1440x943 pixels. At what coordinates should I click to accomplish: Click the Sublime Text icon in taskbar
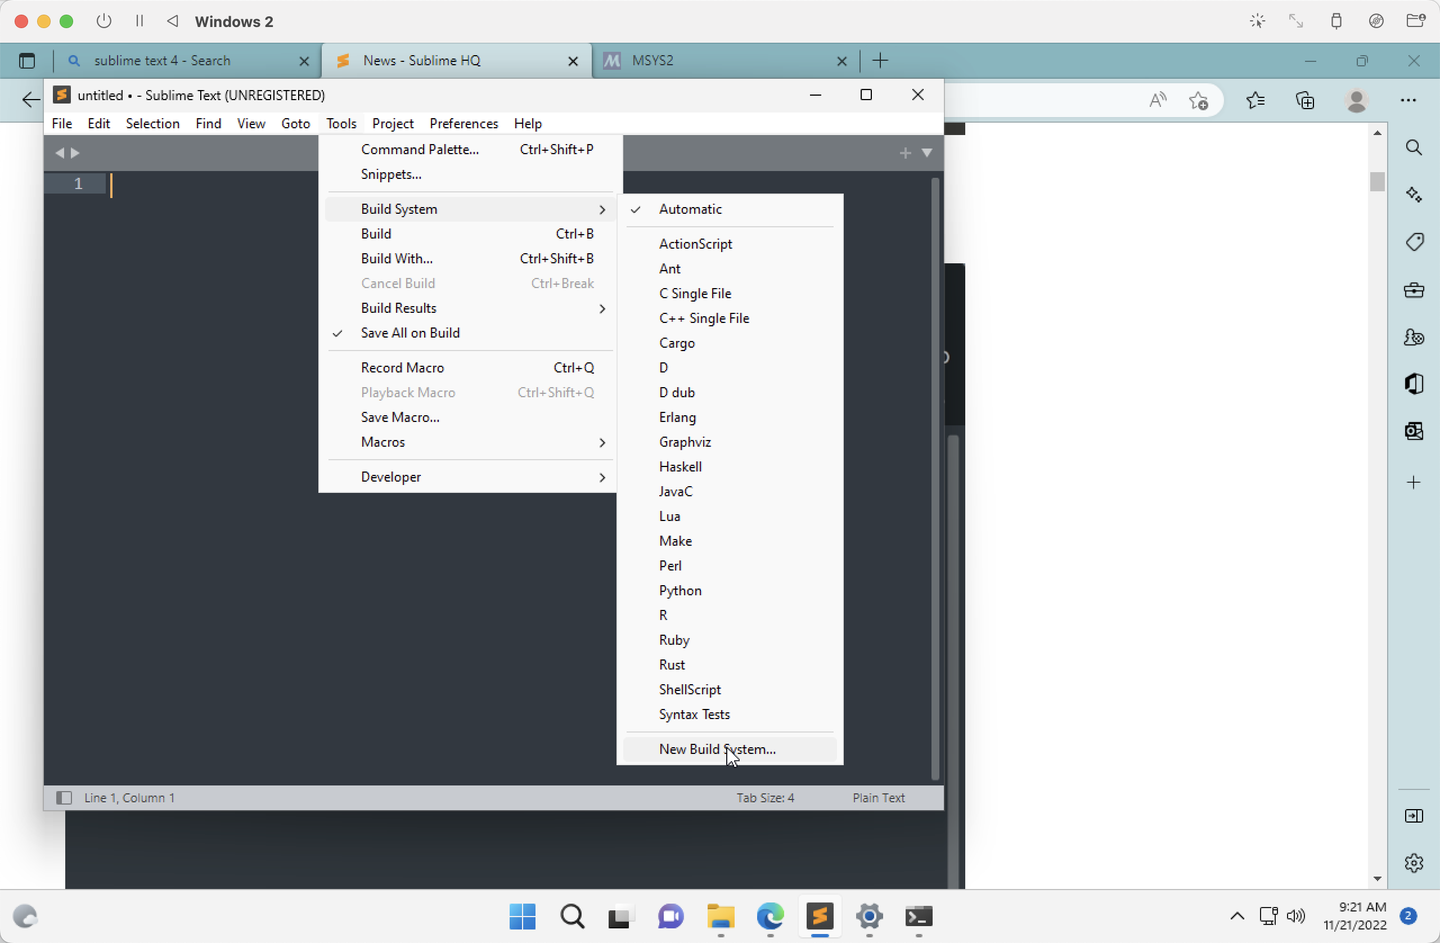pyautogui.click(x=819, y=916)
